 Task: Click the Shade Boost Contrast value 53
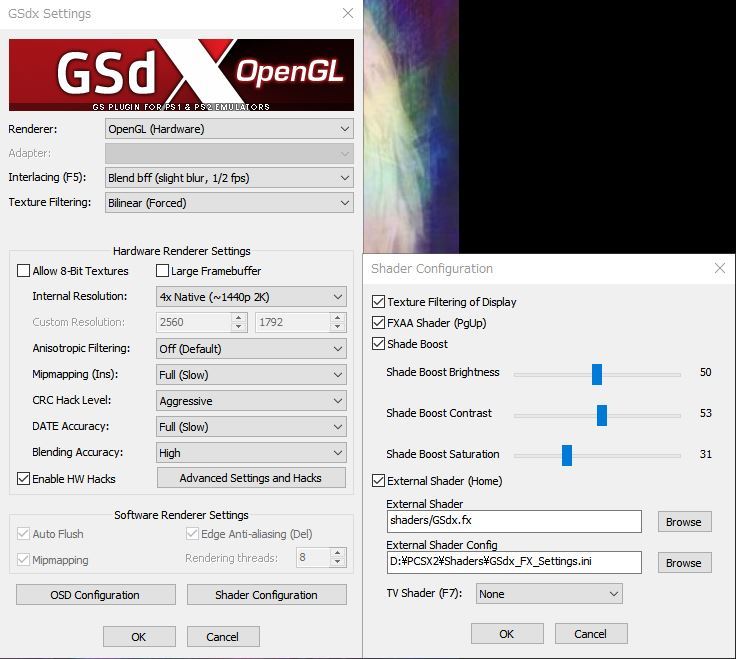click(x=705, y=413)
